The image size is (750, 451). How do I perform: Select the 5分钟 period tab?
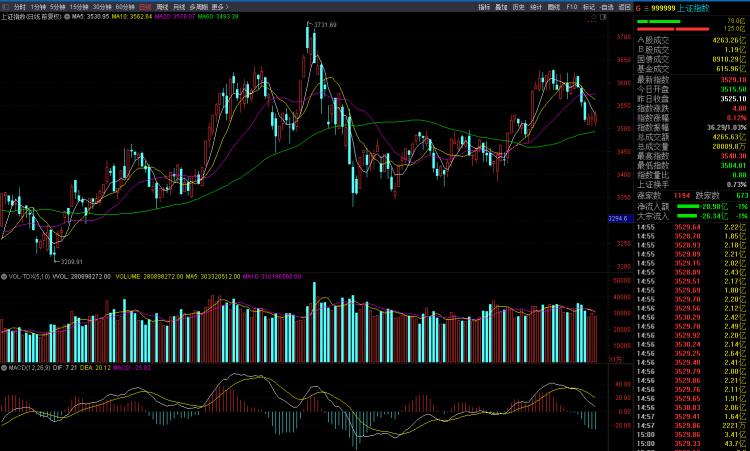click(x=58, y=6)
